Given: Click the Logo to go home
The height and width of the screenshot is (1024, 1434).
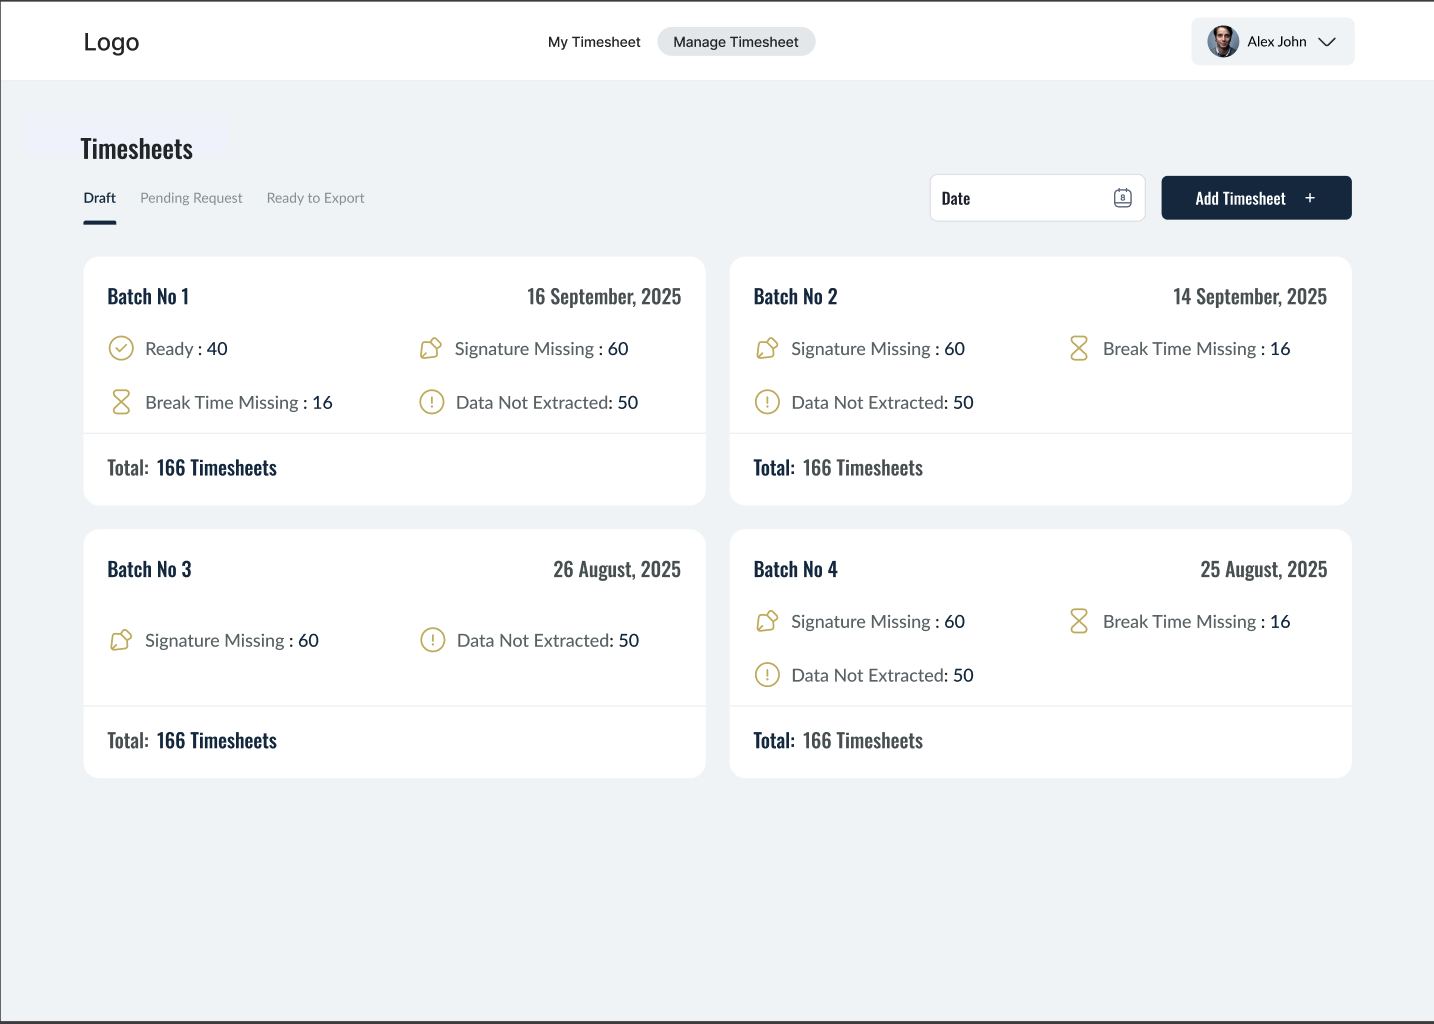Looking at the screenshot, I should point(111,41).
